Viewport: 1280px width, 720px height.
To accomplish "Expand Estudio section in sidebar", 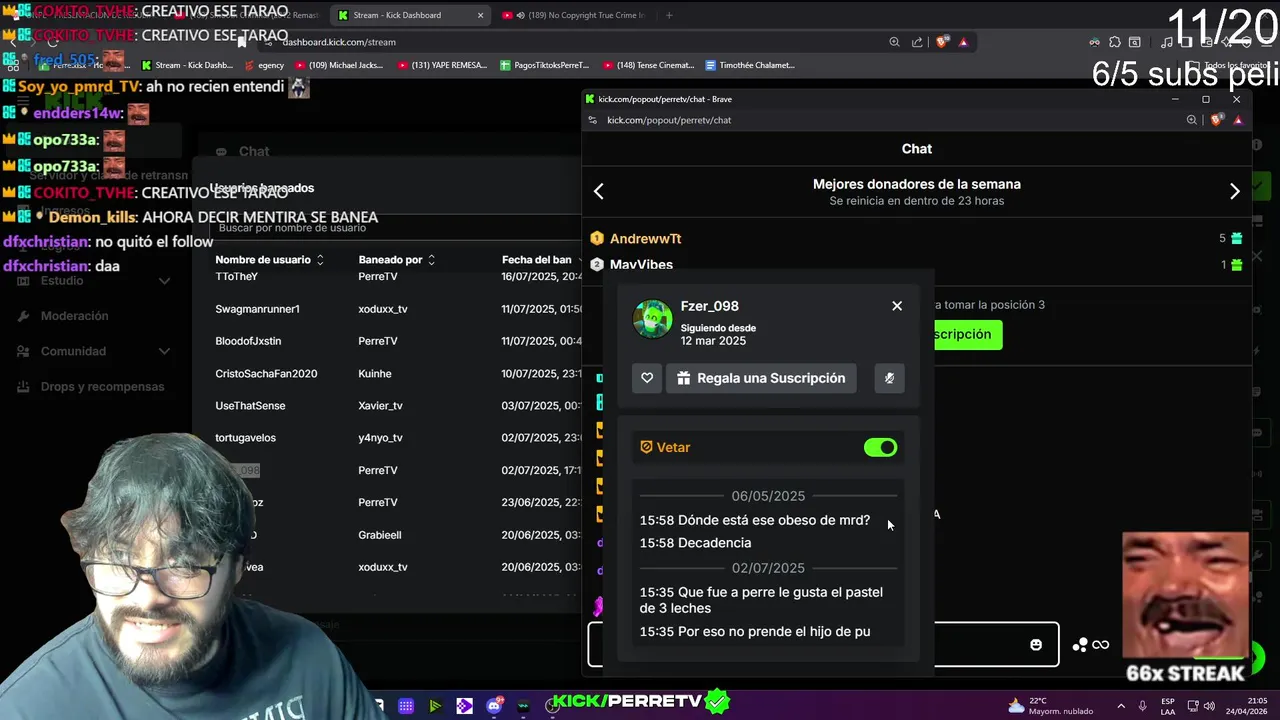I will point(95,281).
